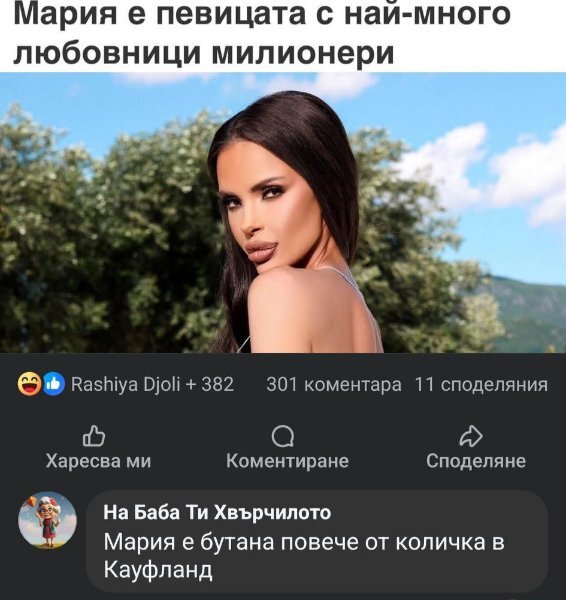View who reacted: Rashiya Djoli + 382
The height and width of the screenshot is (600, 566).
pyautogui.click(x=152, y=384)
